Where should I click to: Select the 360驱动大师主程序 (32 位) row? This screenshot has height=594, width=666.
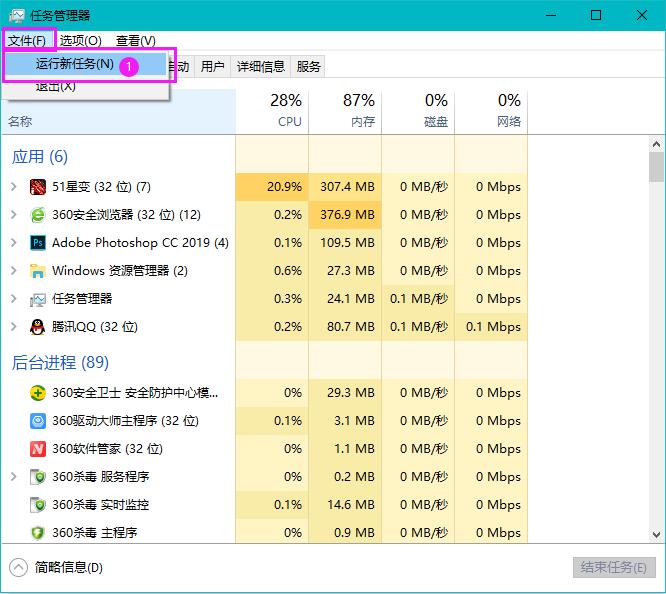coord(264,421)
